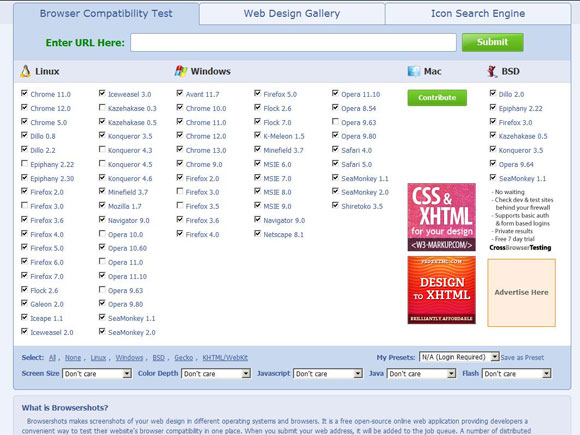Viewport: 580px width, 435px height.
Task: Open the CrossBrowserTesting text ad
Action: point(521,220)
